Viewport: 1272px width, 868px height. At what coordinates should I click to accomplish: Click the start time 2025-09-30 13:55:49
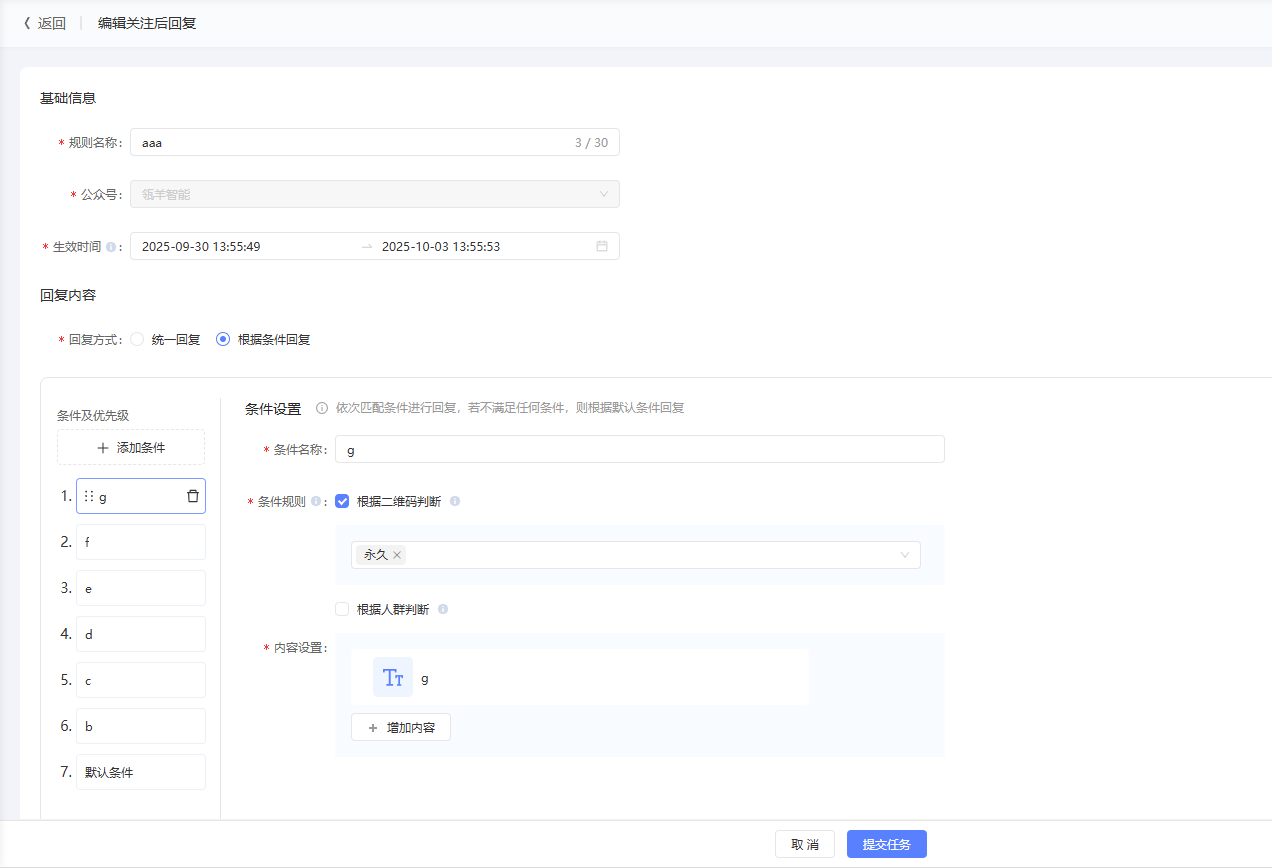coord(201,246)
